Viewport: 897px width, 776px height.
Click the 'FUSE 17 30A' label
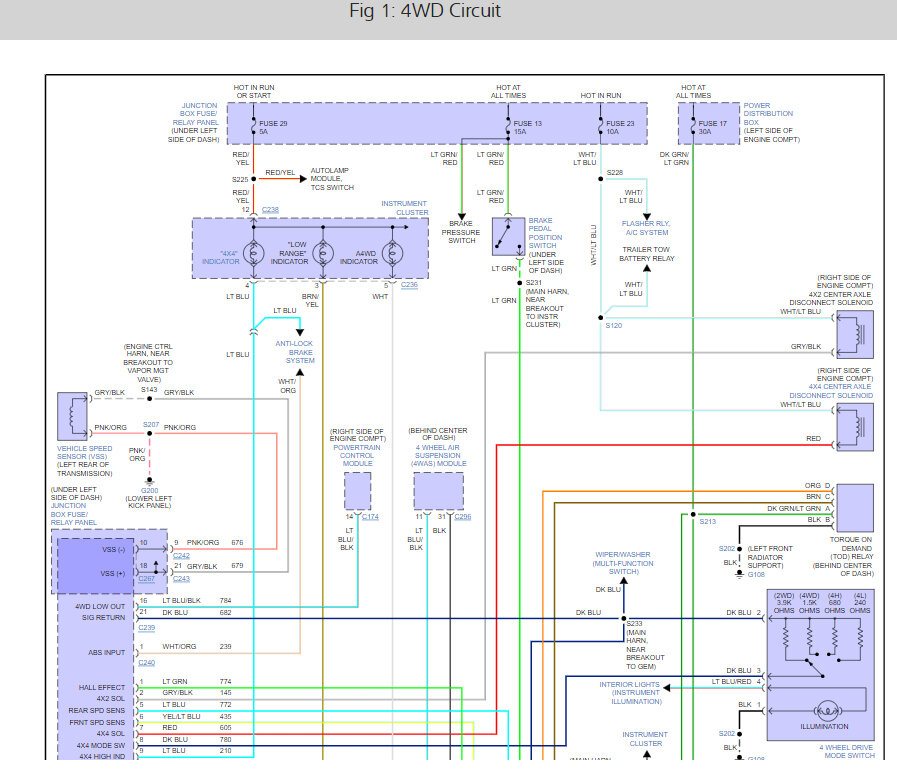pyautogui.click(x=712, y=128)
